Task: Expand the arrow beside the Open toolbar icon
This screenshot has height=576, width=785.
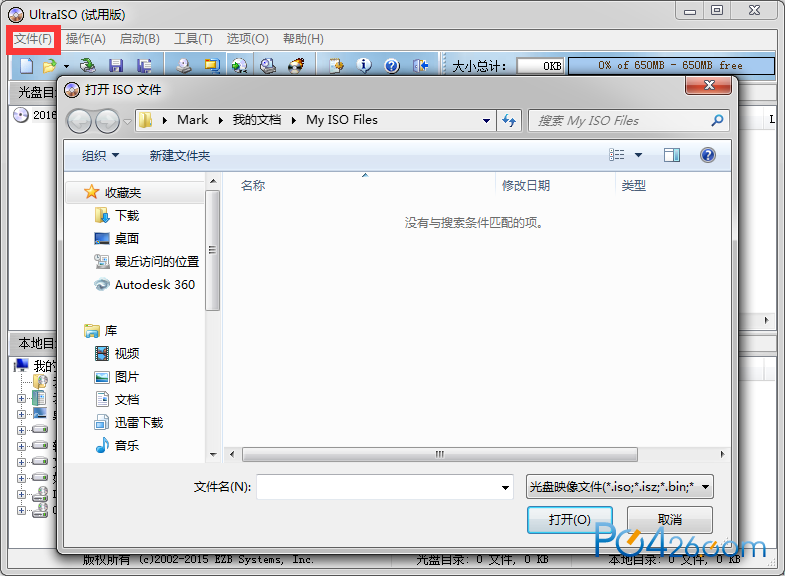Action: click(x=66, y=66)
